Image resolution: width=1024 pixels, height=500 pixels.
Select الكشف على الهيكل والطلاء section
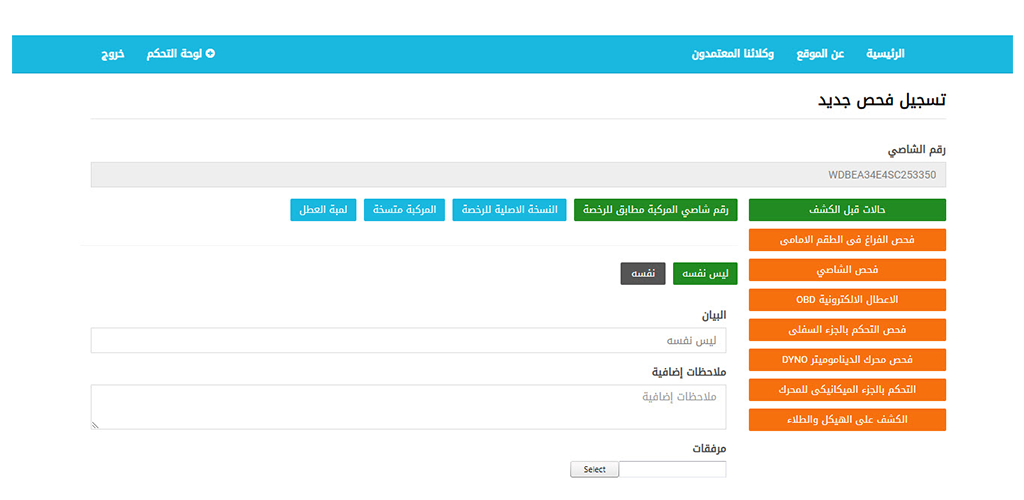pos(847,420)
